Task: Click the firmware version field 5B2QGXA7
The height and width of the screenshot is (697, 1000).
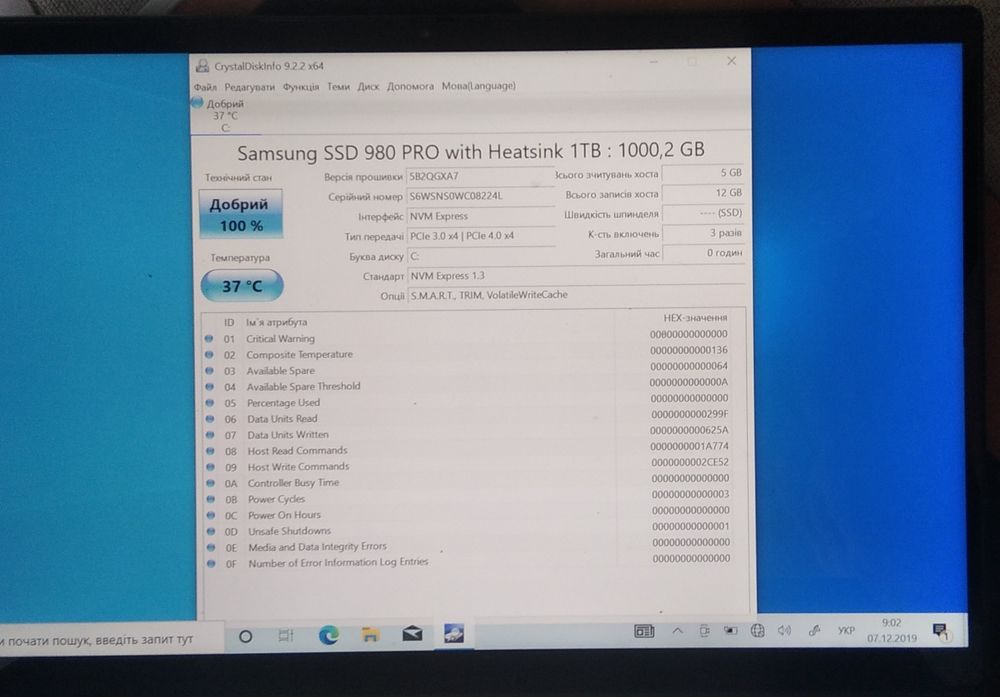Action: tap(480, 176)
